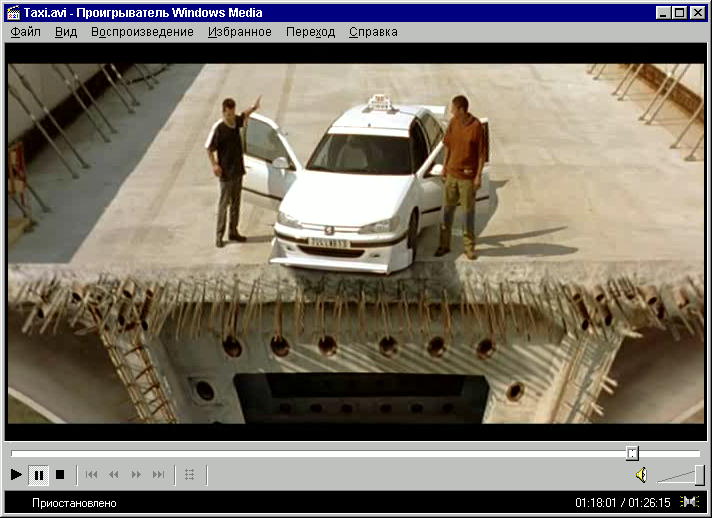Open the Файл menu
The width and height of the screenshot is (712, 518).
click(25, 32)
